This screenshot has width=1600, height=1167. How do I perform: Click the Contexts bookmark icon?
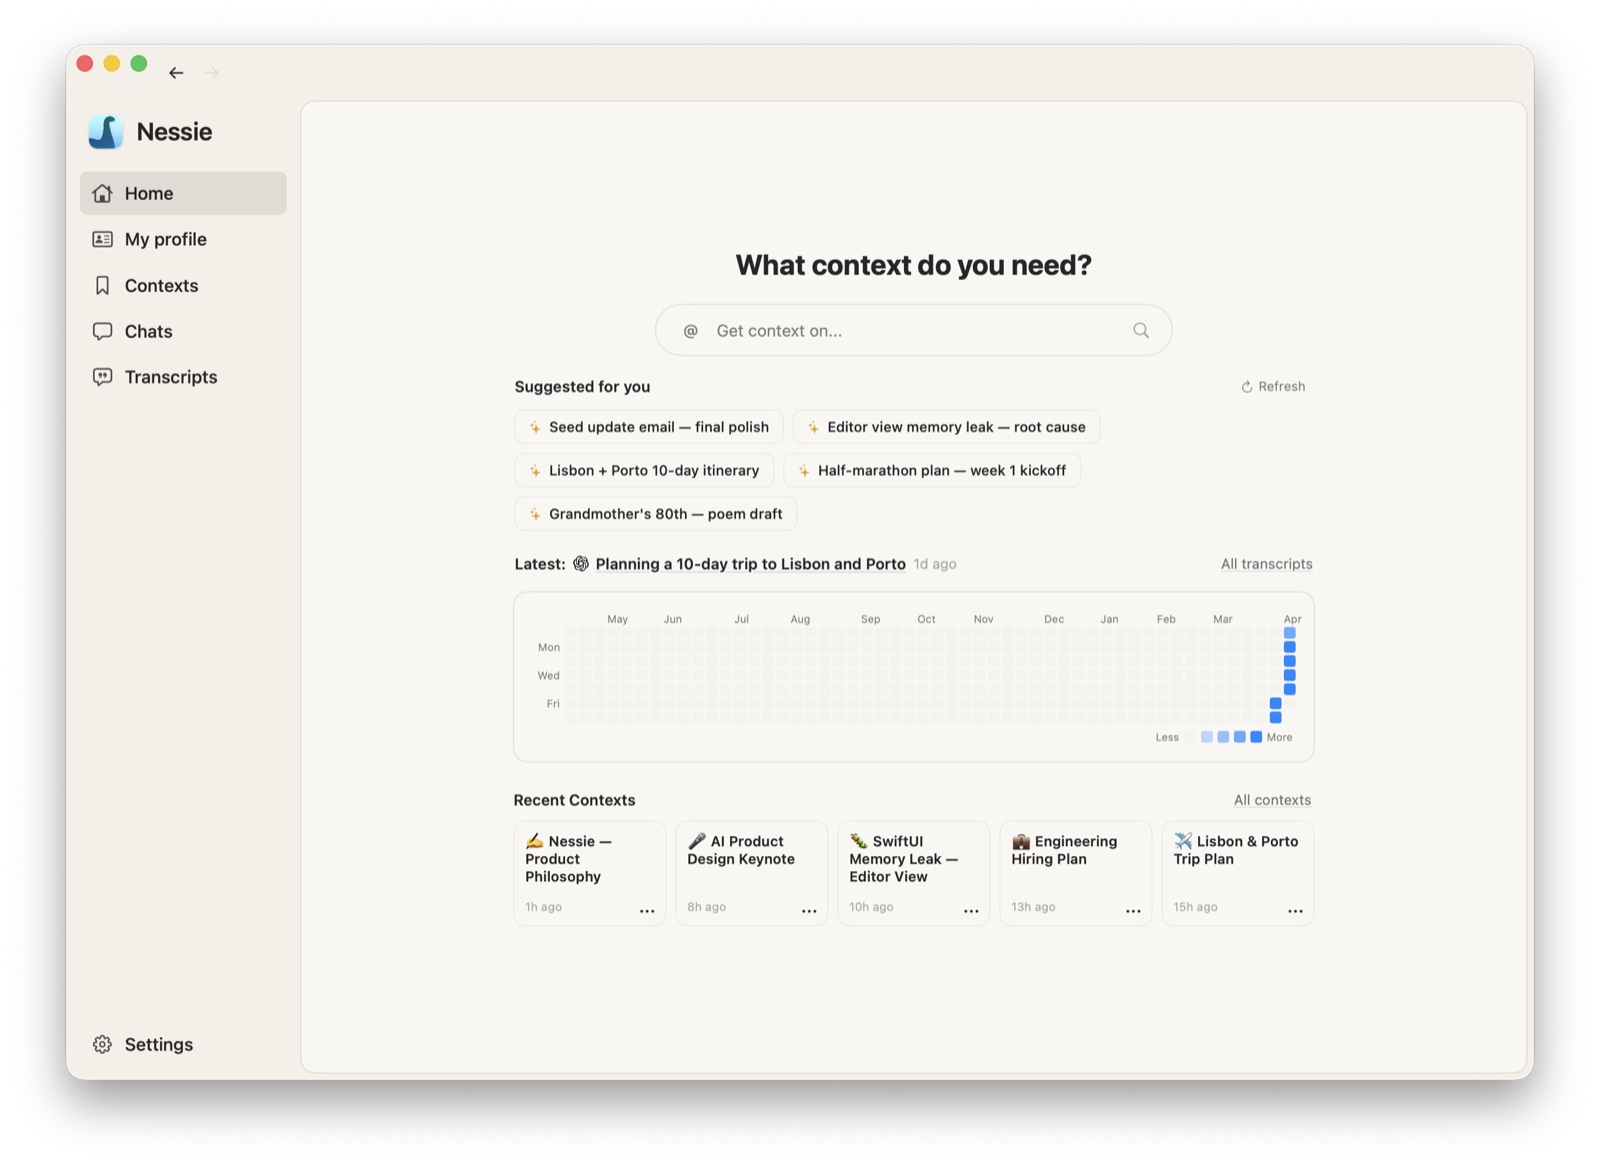pyautogui.click(x=102, y=285)
